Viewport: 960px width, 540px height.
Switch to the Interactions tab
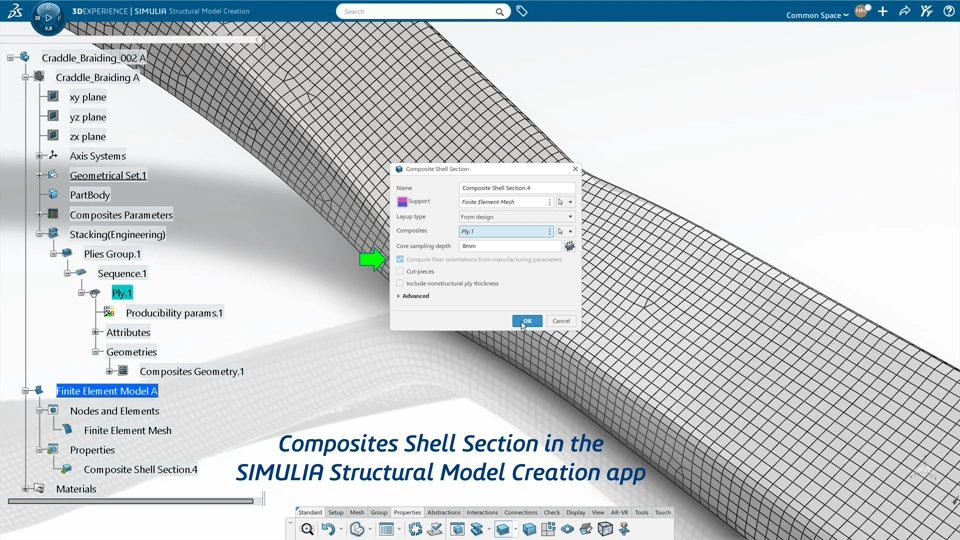click(x=482, y=512)
